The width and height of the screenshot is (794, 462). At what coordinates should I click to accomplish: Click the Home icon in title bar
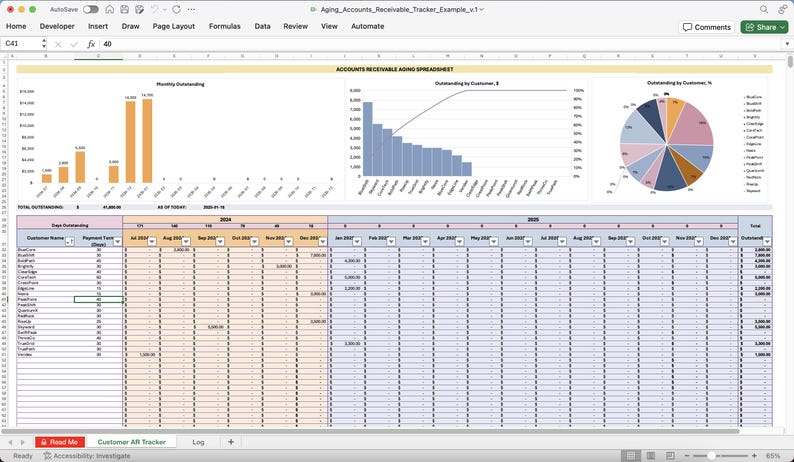[109, 10]
